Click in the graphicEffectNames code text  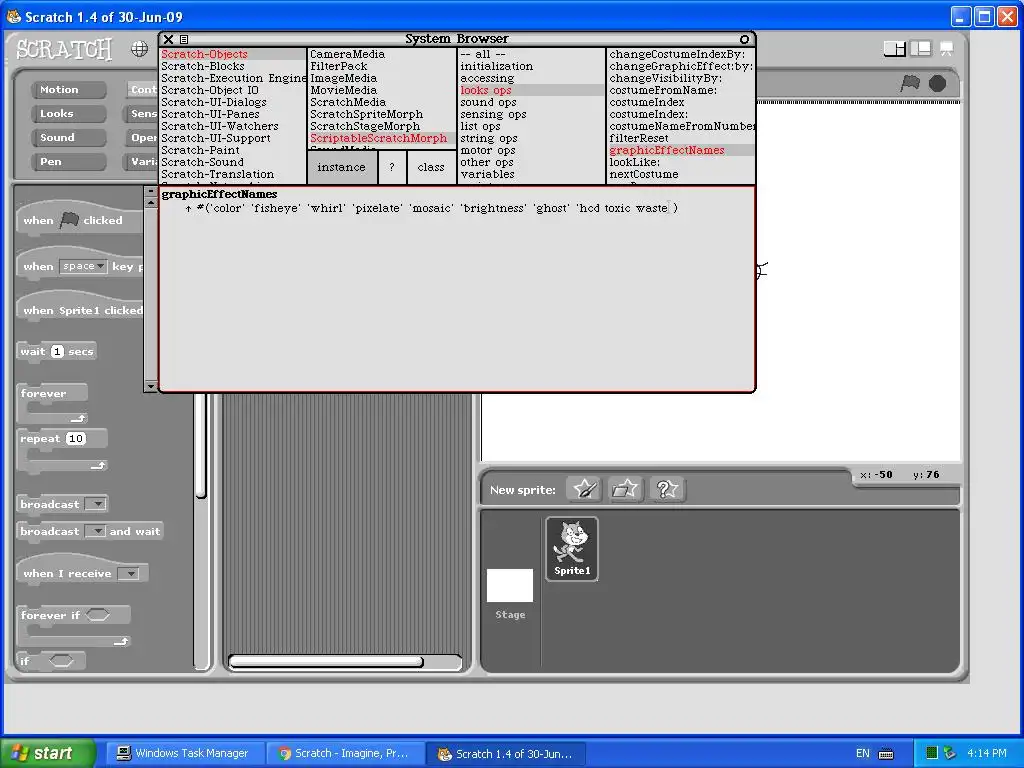(456, 289)
